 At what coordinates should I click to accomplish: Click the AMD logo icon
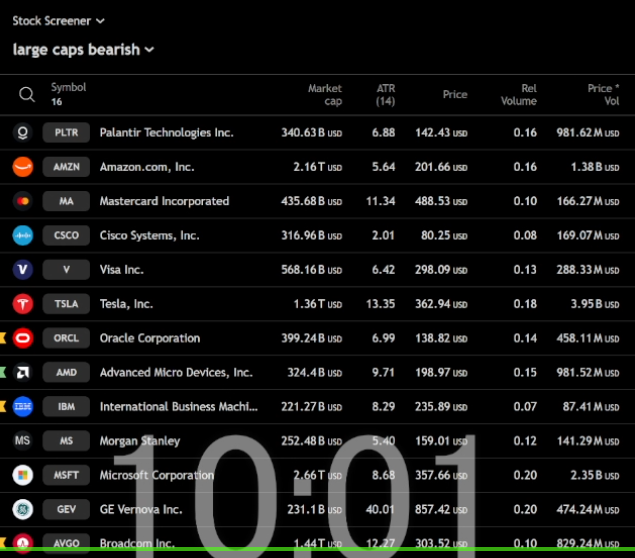(x=23, y=373)
